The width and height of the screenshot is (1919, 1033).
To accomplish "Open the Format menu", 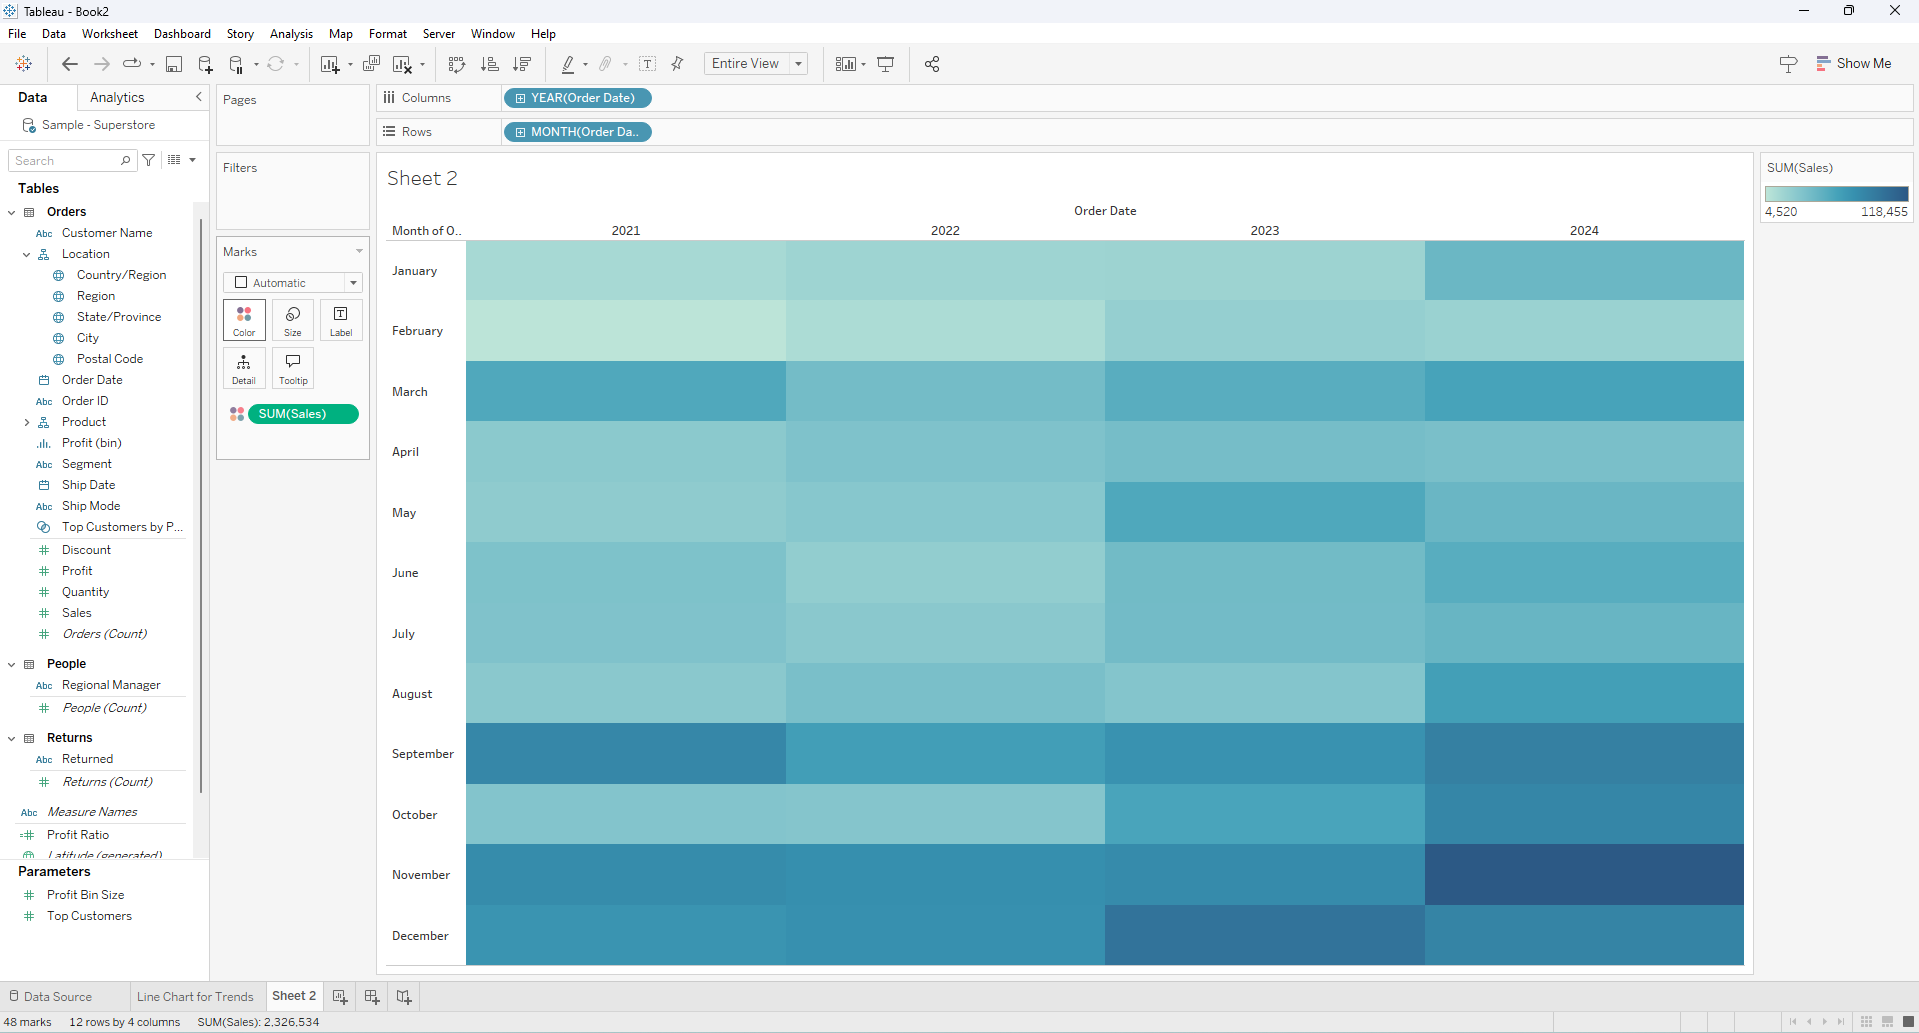I will [388, 34].
